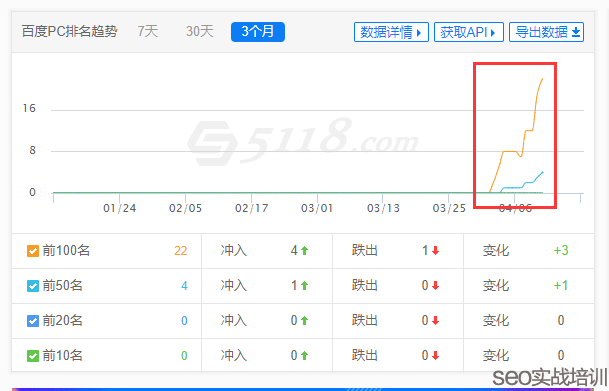The width and height of the screenshot is (609, 391).
Task: Click green up arrow in 前100名 冲入
Action: 304,251
